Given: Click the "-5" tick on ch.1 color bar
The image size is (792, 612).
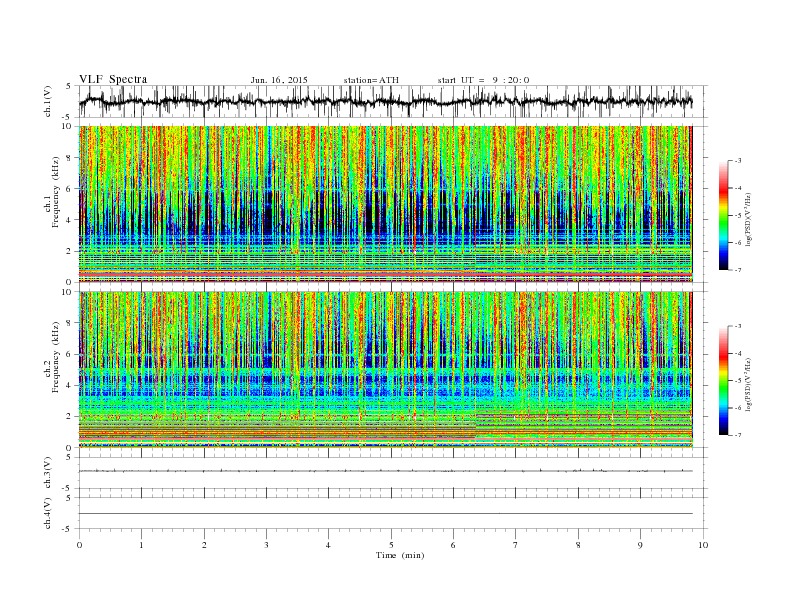Looking at the screenshot, I should coord(737,216).
